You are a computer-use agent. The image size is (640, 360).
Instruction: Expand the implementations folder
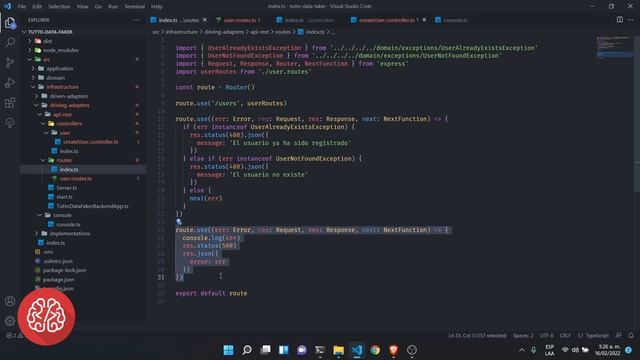click(x=37, y=233)
